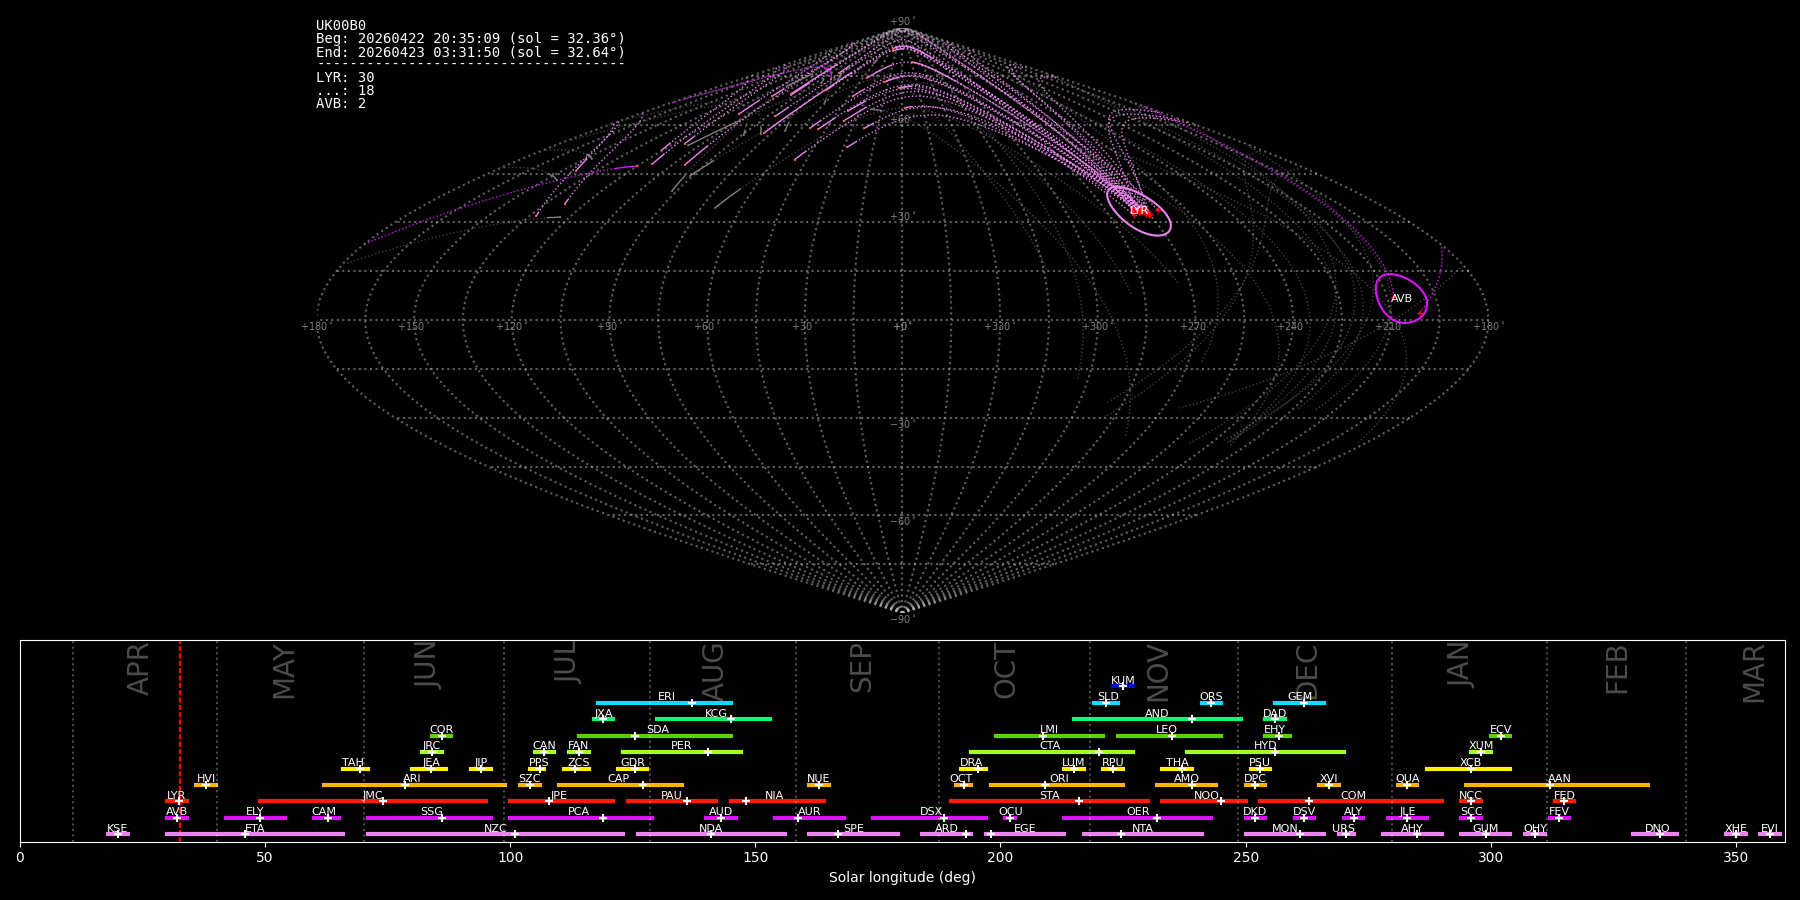Click the Solar longitude axis label
Viewport: 1800px width, 900px height.
902,877
